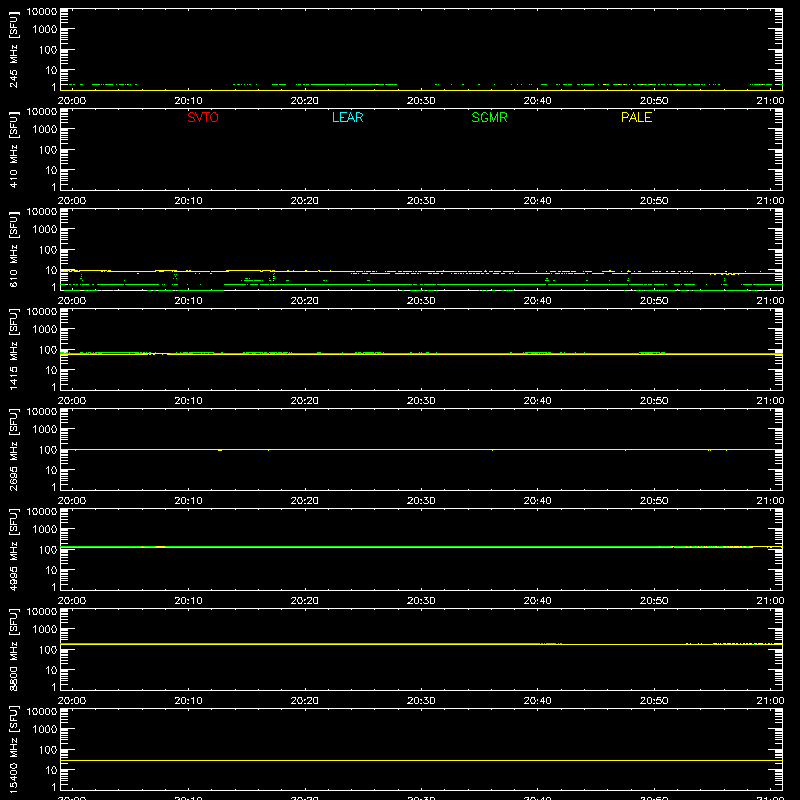Click the 20:50 label of the 8800 MHz plot
This screenshot has height=800, width=800.
654,701
